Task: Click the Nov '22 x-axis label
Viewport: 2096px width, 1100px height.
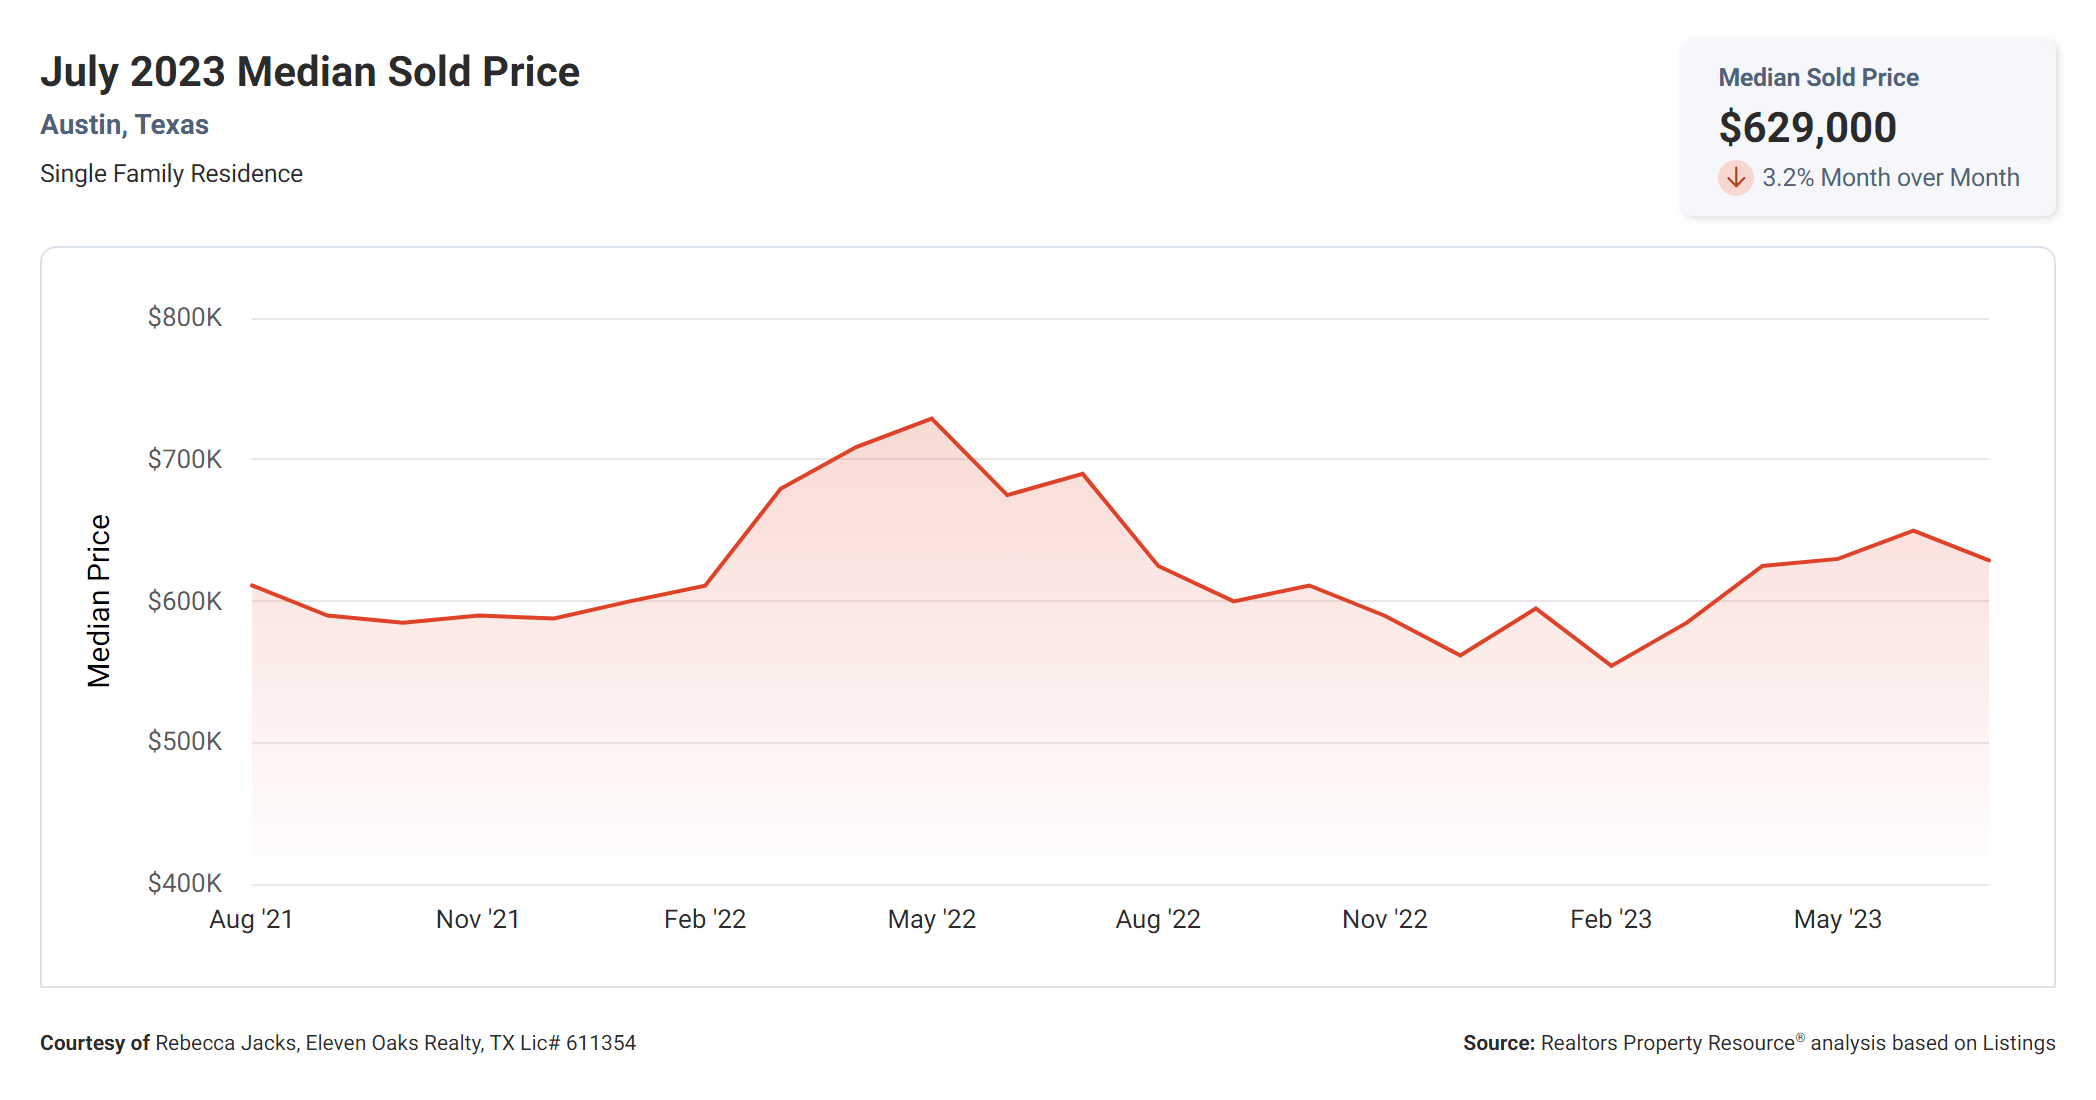Action: click(x=1385, y=919)
